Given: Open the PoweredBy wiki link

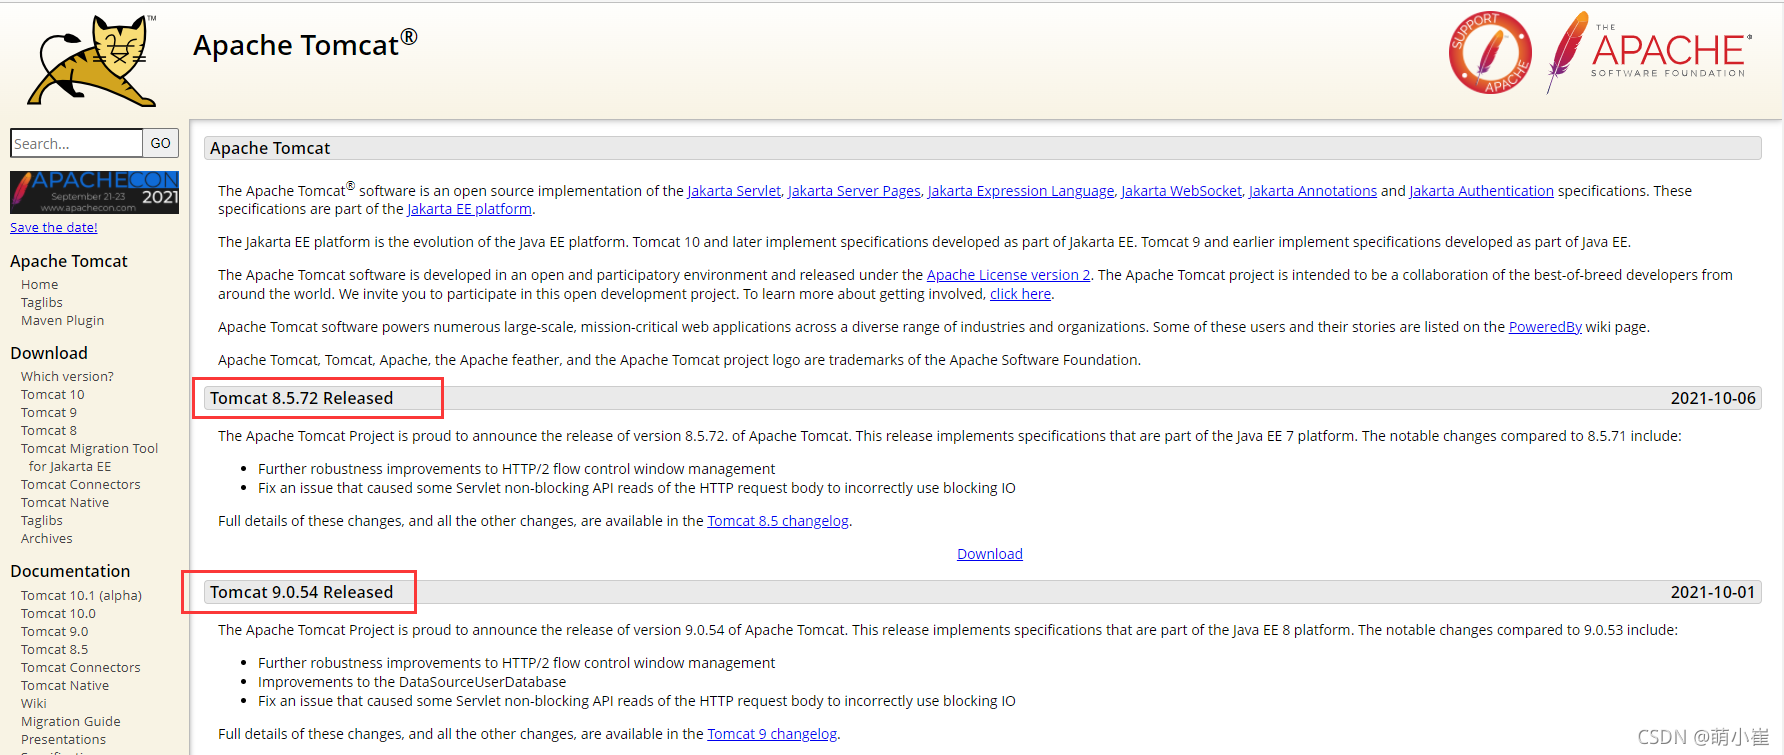Looking at the screenshot, I should (1545, 327).
